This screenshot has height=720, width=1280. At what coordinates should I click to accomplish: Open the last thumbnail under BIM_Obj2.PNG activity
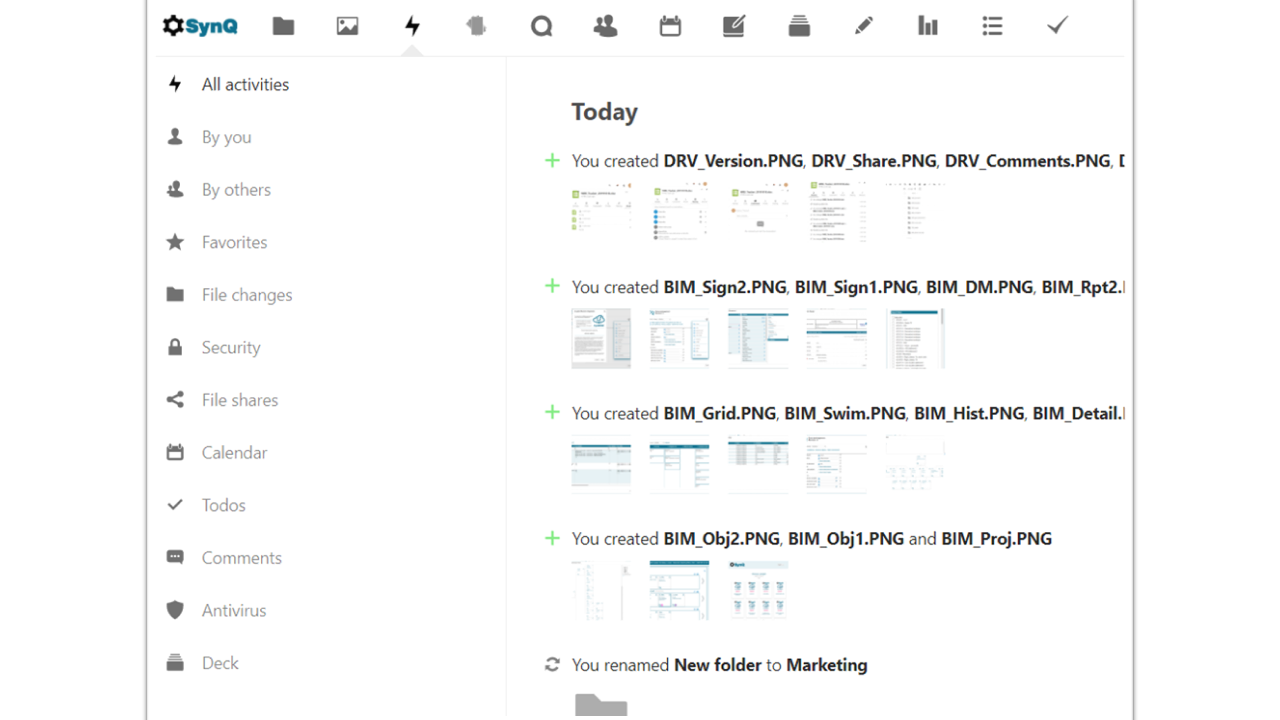pos(758,590)
